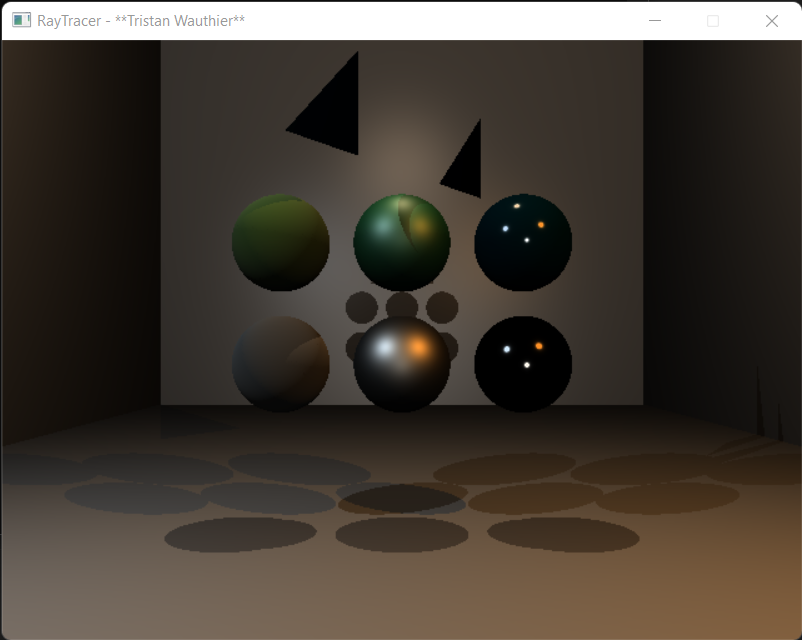The height and width of the screenshot is (640, 802).
Task: Close the RayTracer window
Action: [x=771, y=20]
